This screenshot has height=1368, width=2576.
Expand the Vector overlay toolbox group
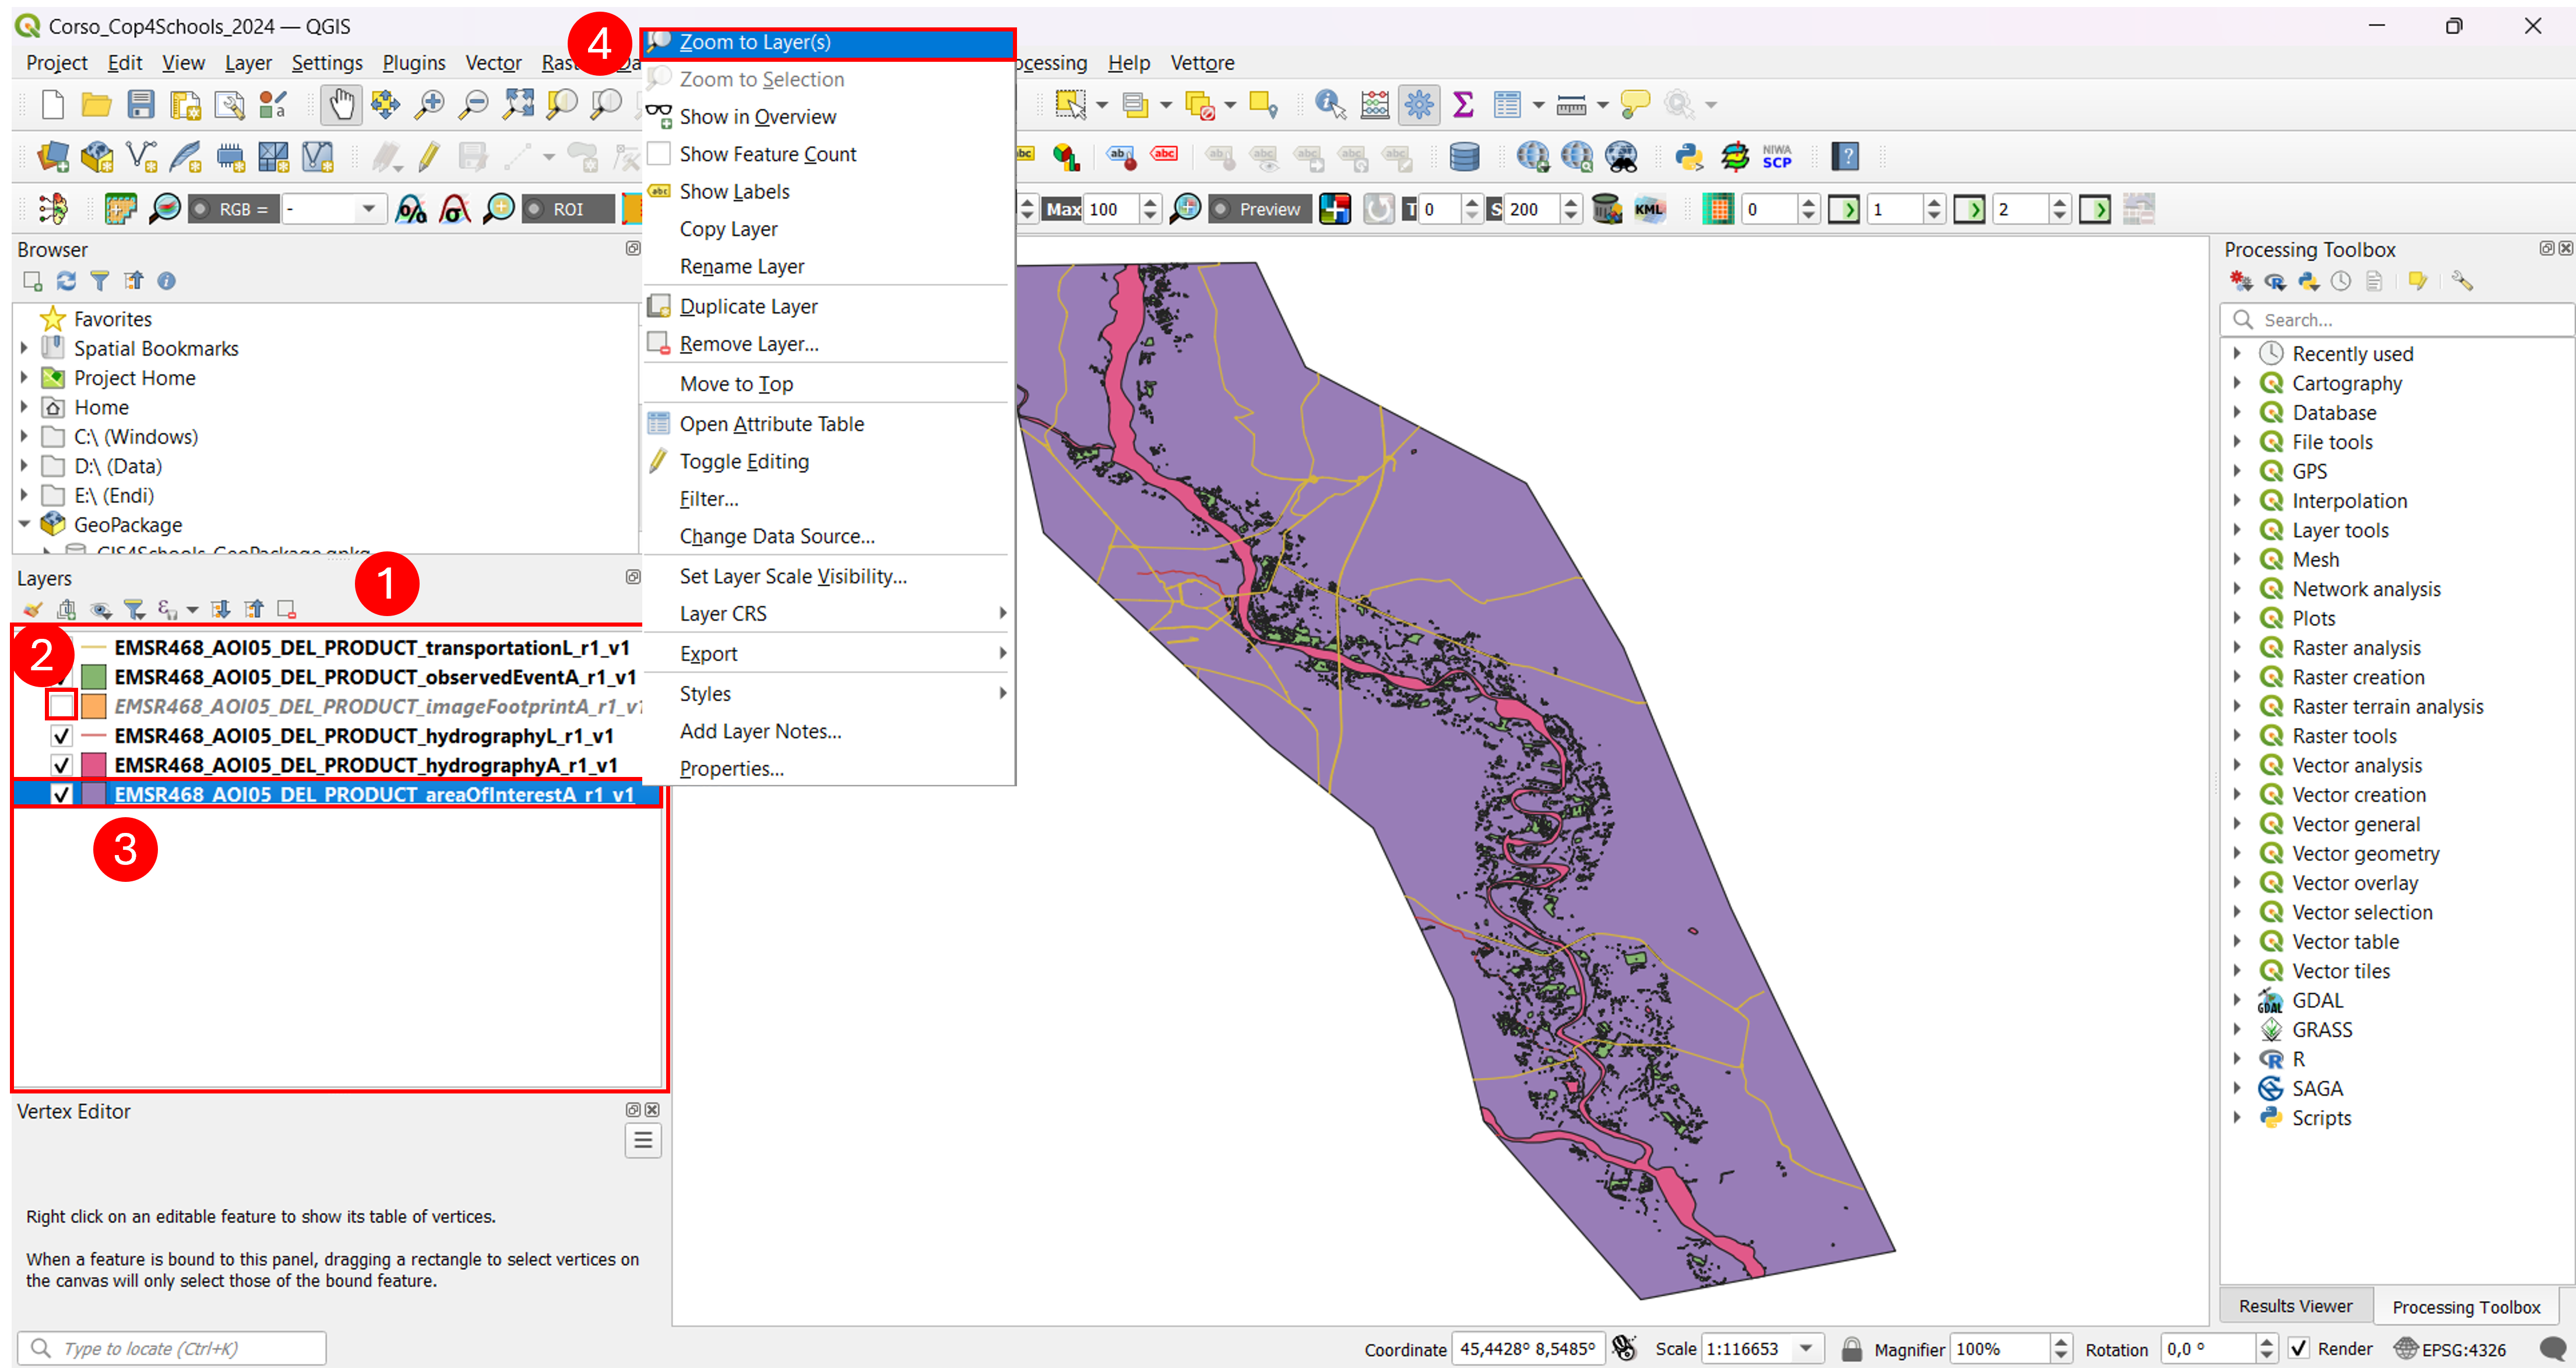2238,883
